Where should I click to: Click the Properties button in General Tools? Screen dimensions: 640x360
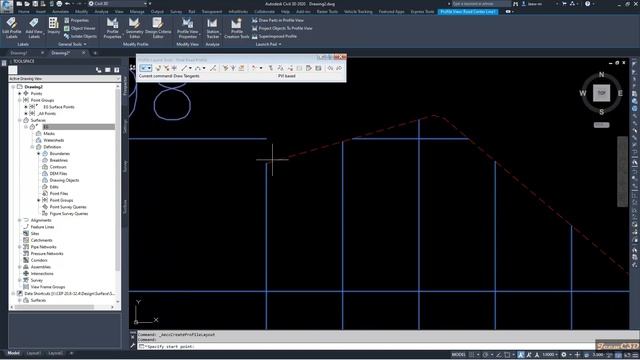76,20
